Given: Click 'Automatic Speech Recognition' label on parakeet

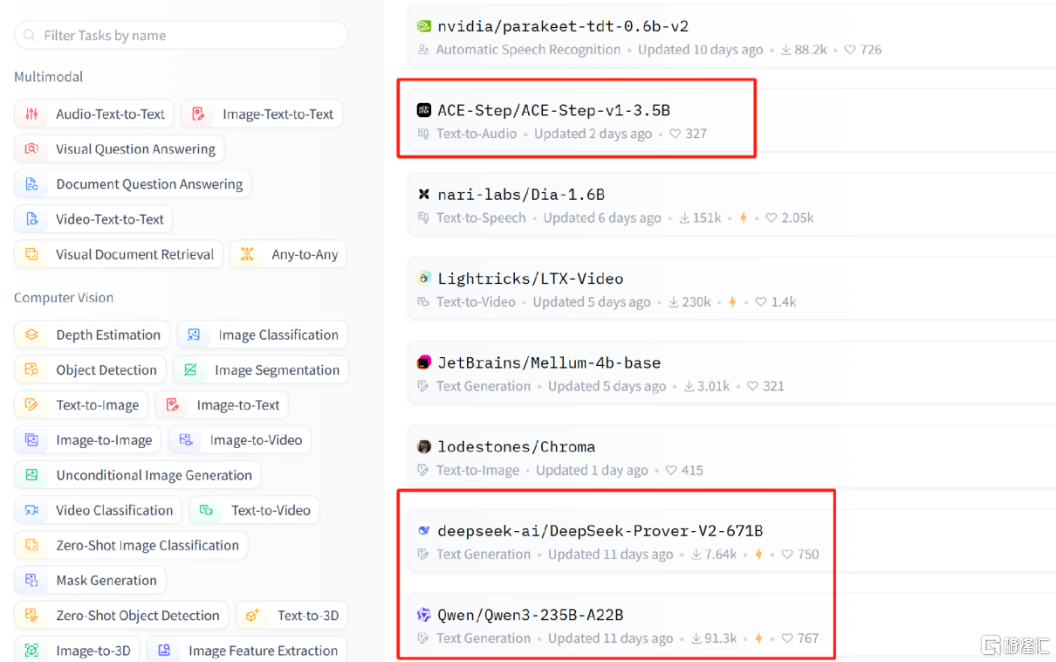Looking at the screenshot, I should pos(528,50).
